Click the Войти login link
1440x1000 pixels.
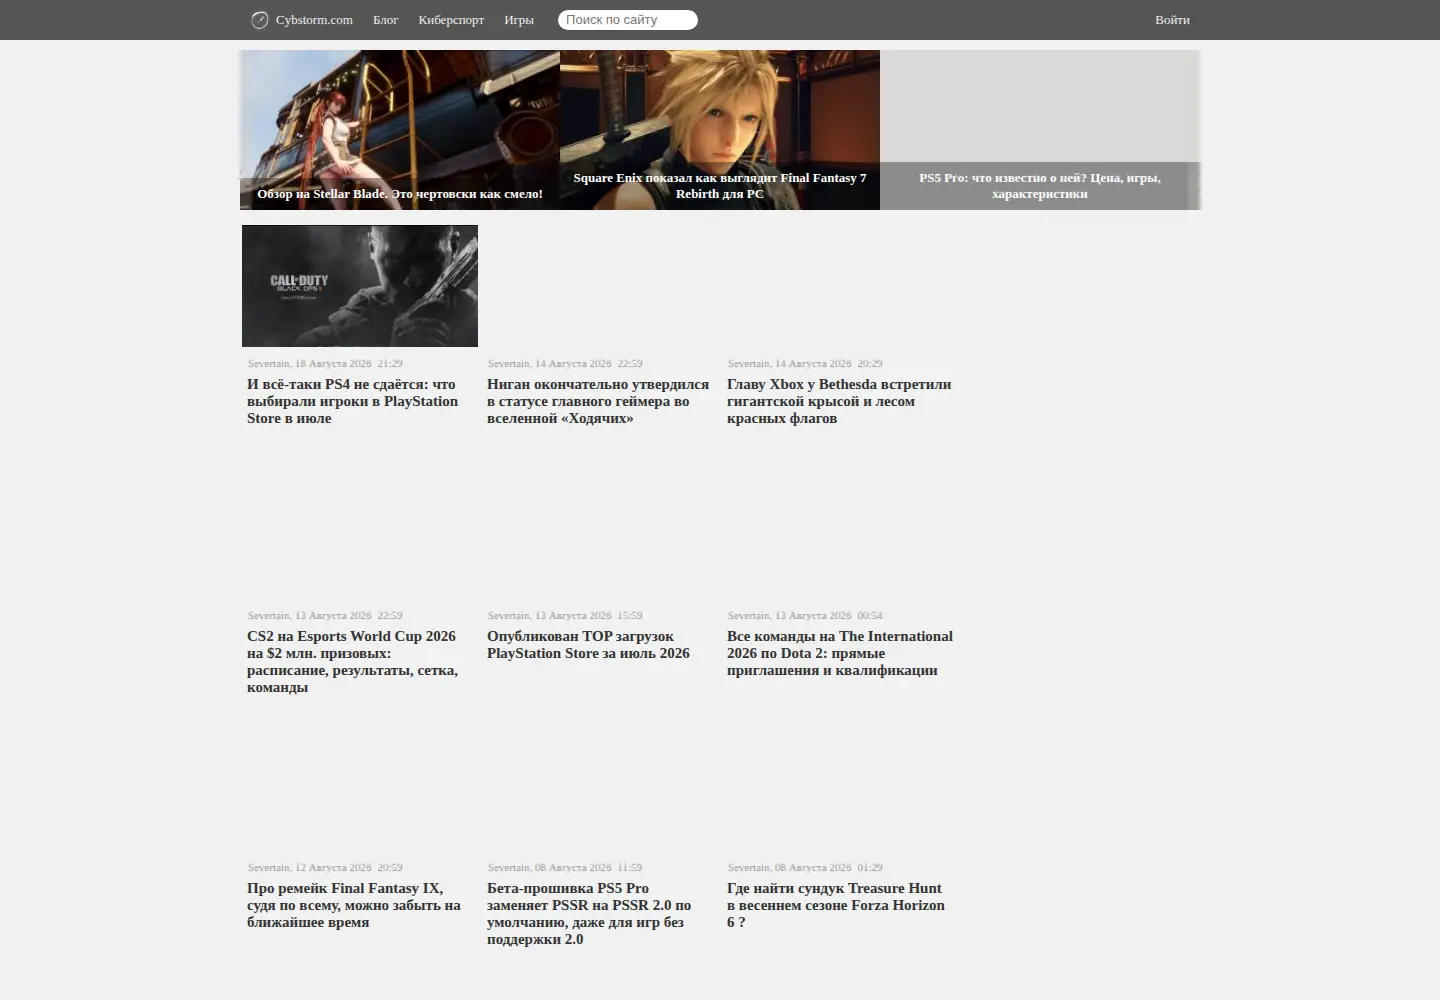pos(1172,20)
